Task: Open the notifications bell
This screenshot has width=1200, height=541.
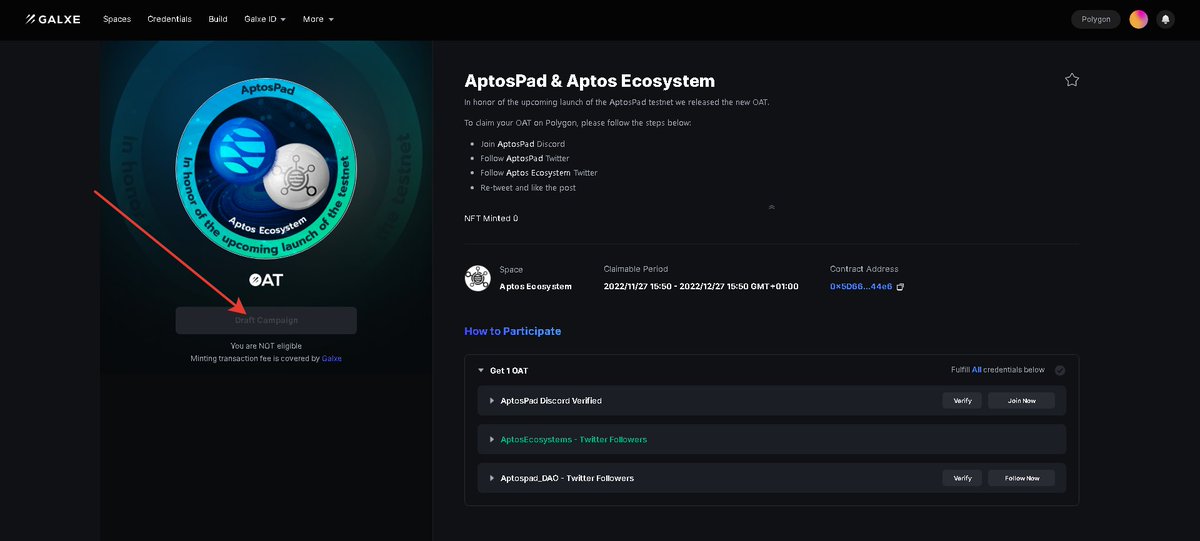Action: (1165, 19)
